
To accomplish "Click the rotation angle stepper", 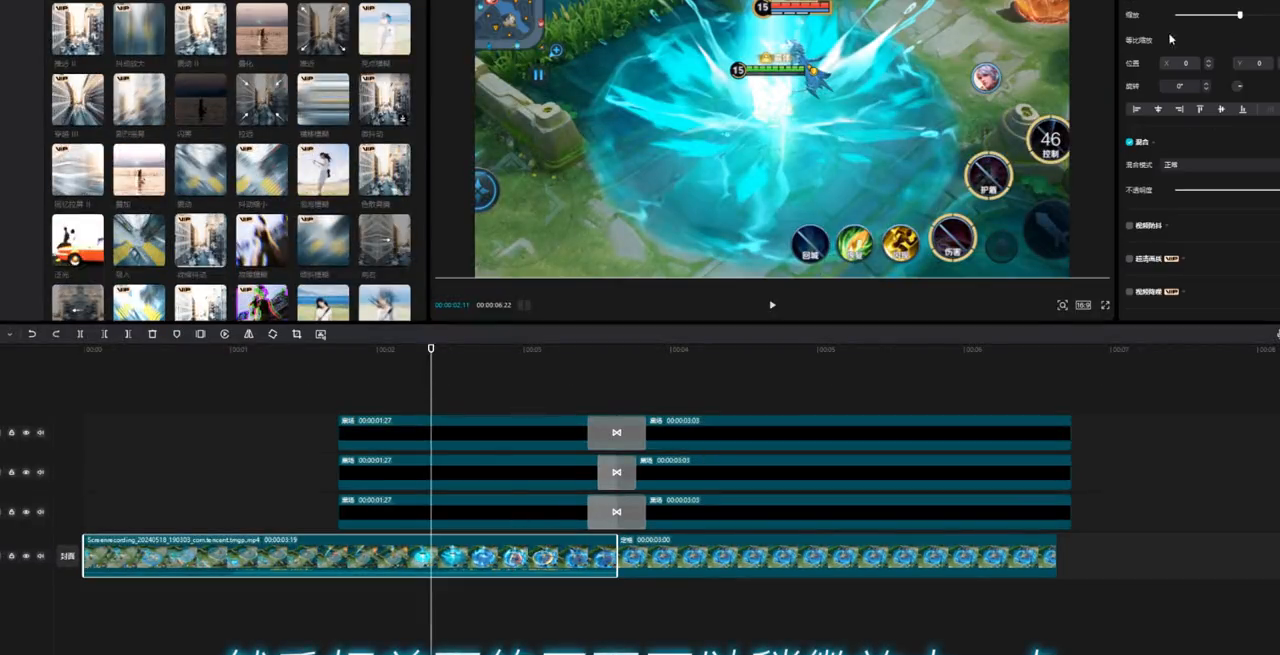I will tap(1207, 86).
